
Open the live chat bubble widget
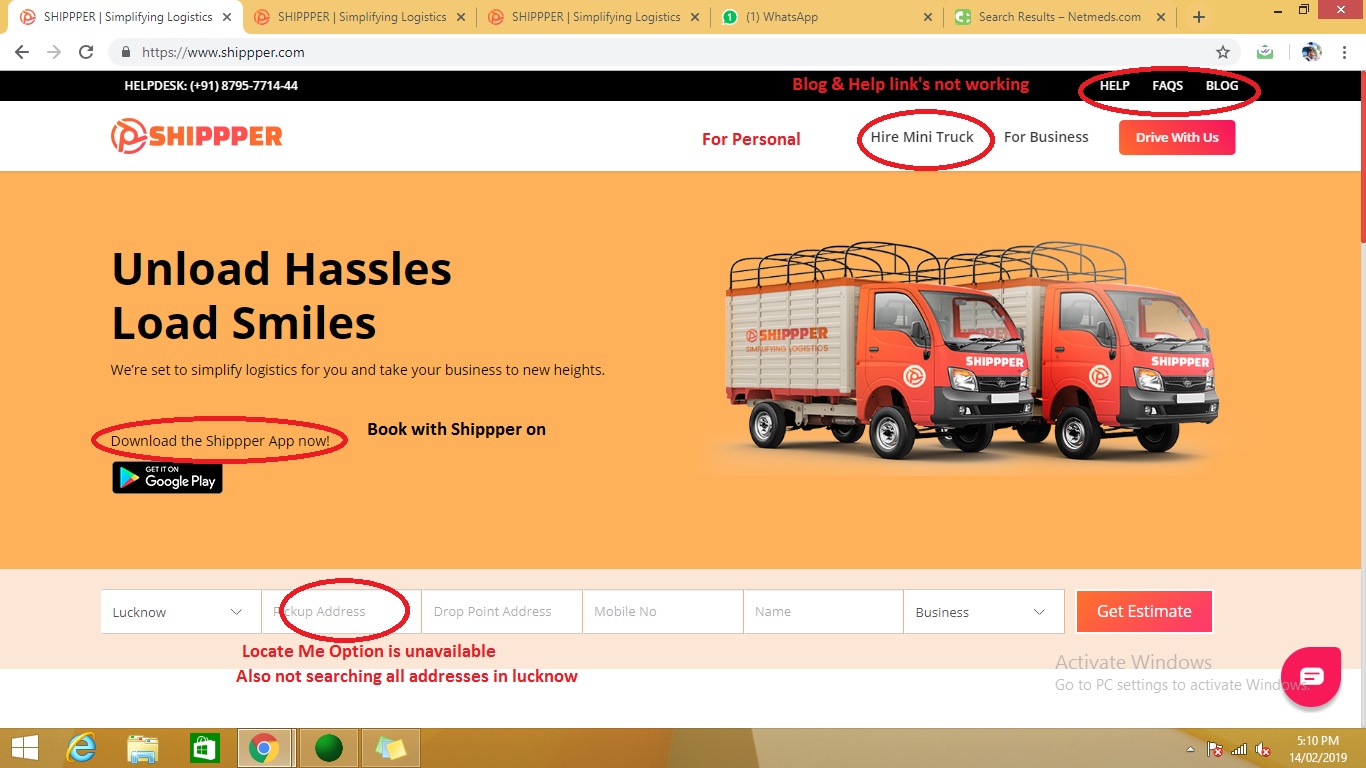[x=1311, y=677]
